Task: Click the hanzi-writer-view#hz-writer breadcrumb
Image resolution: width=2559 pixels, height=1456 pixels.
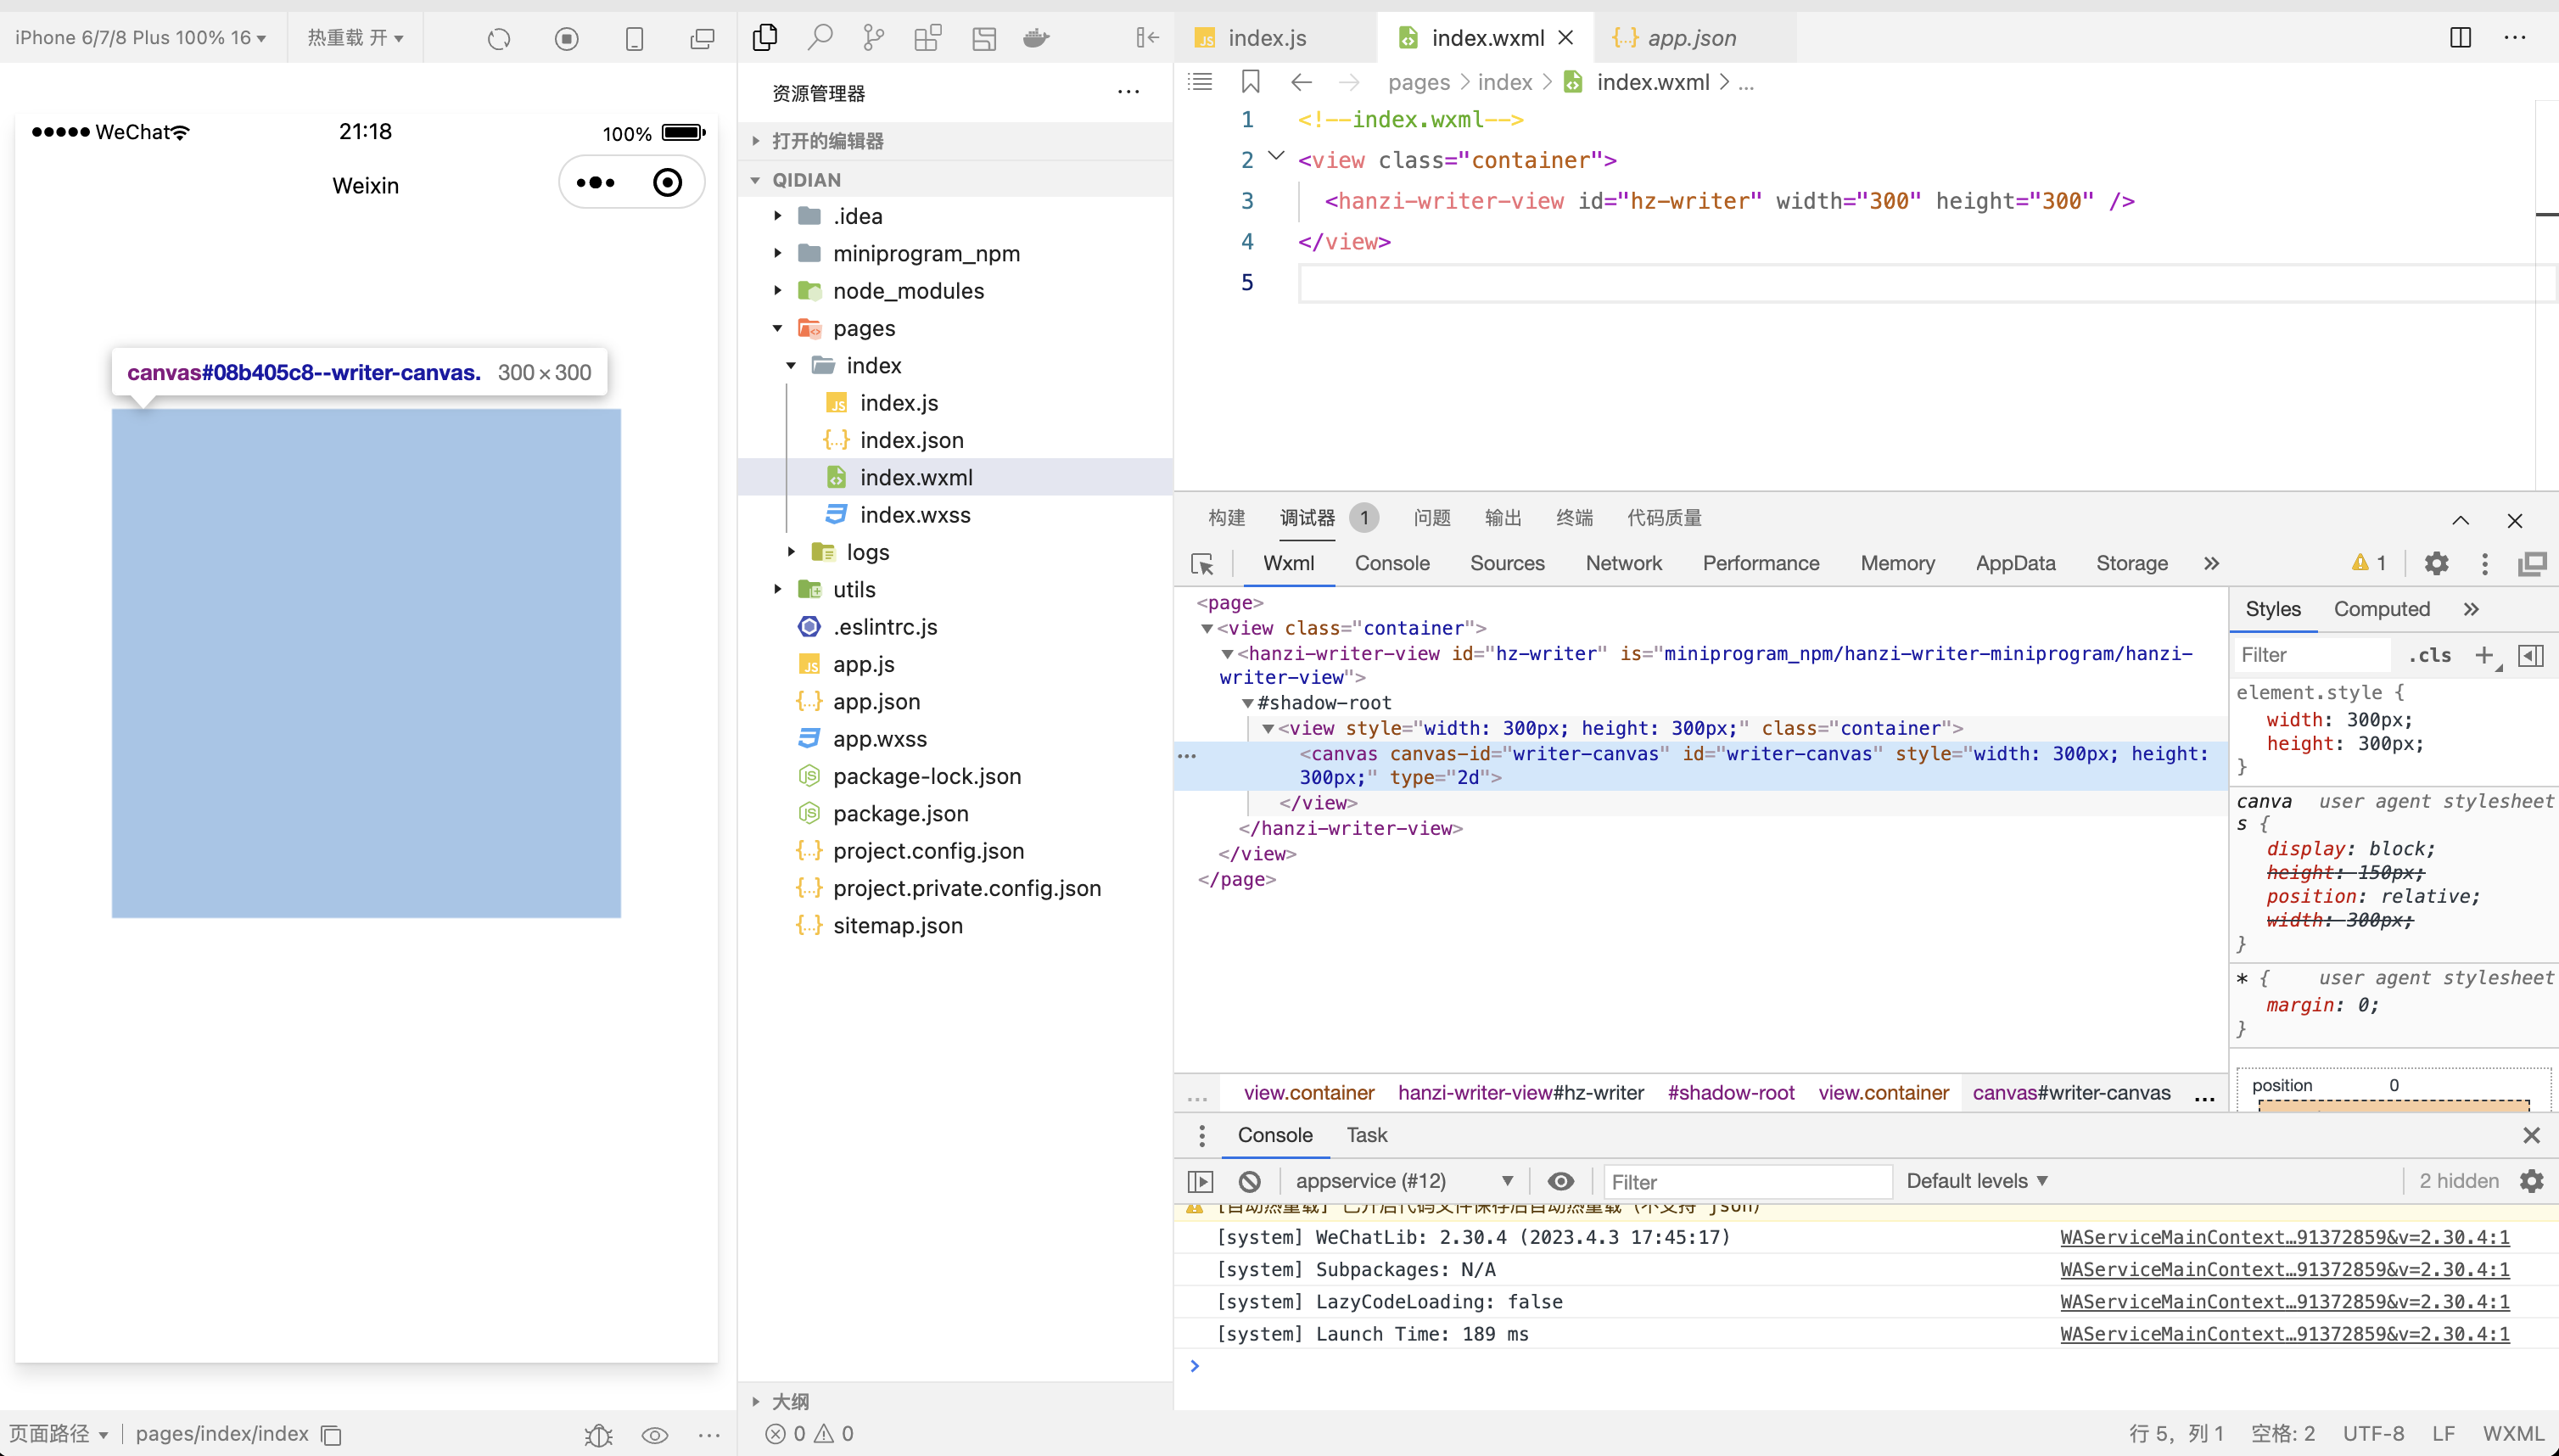Action: (1520, 1093)
